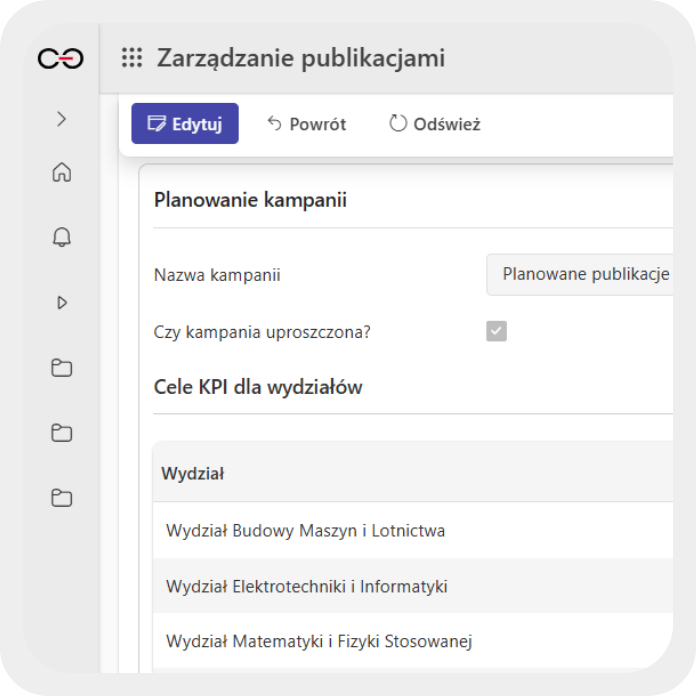
Task: Open the app launcher grid icon
Action: point(132,59)
